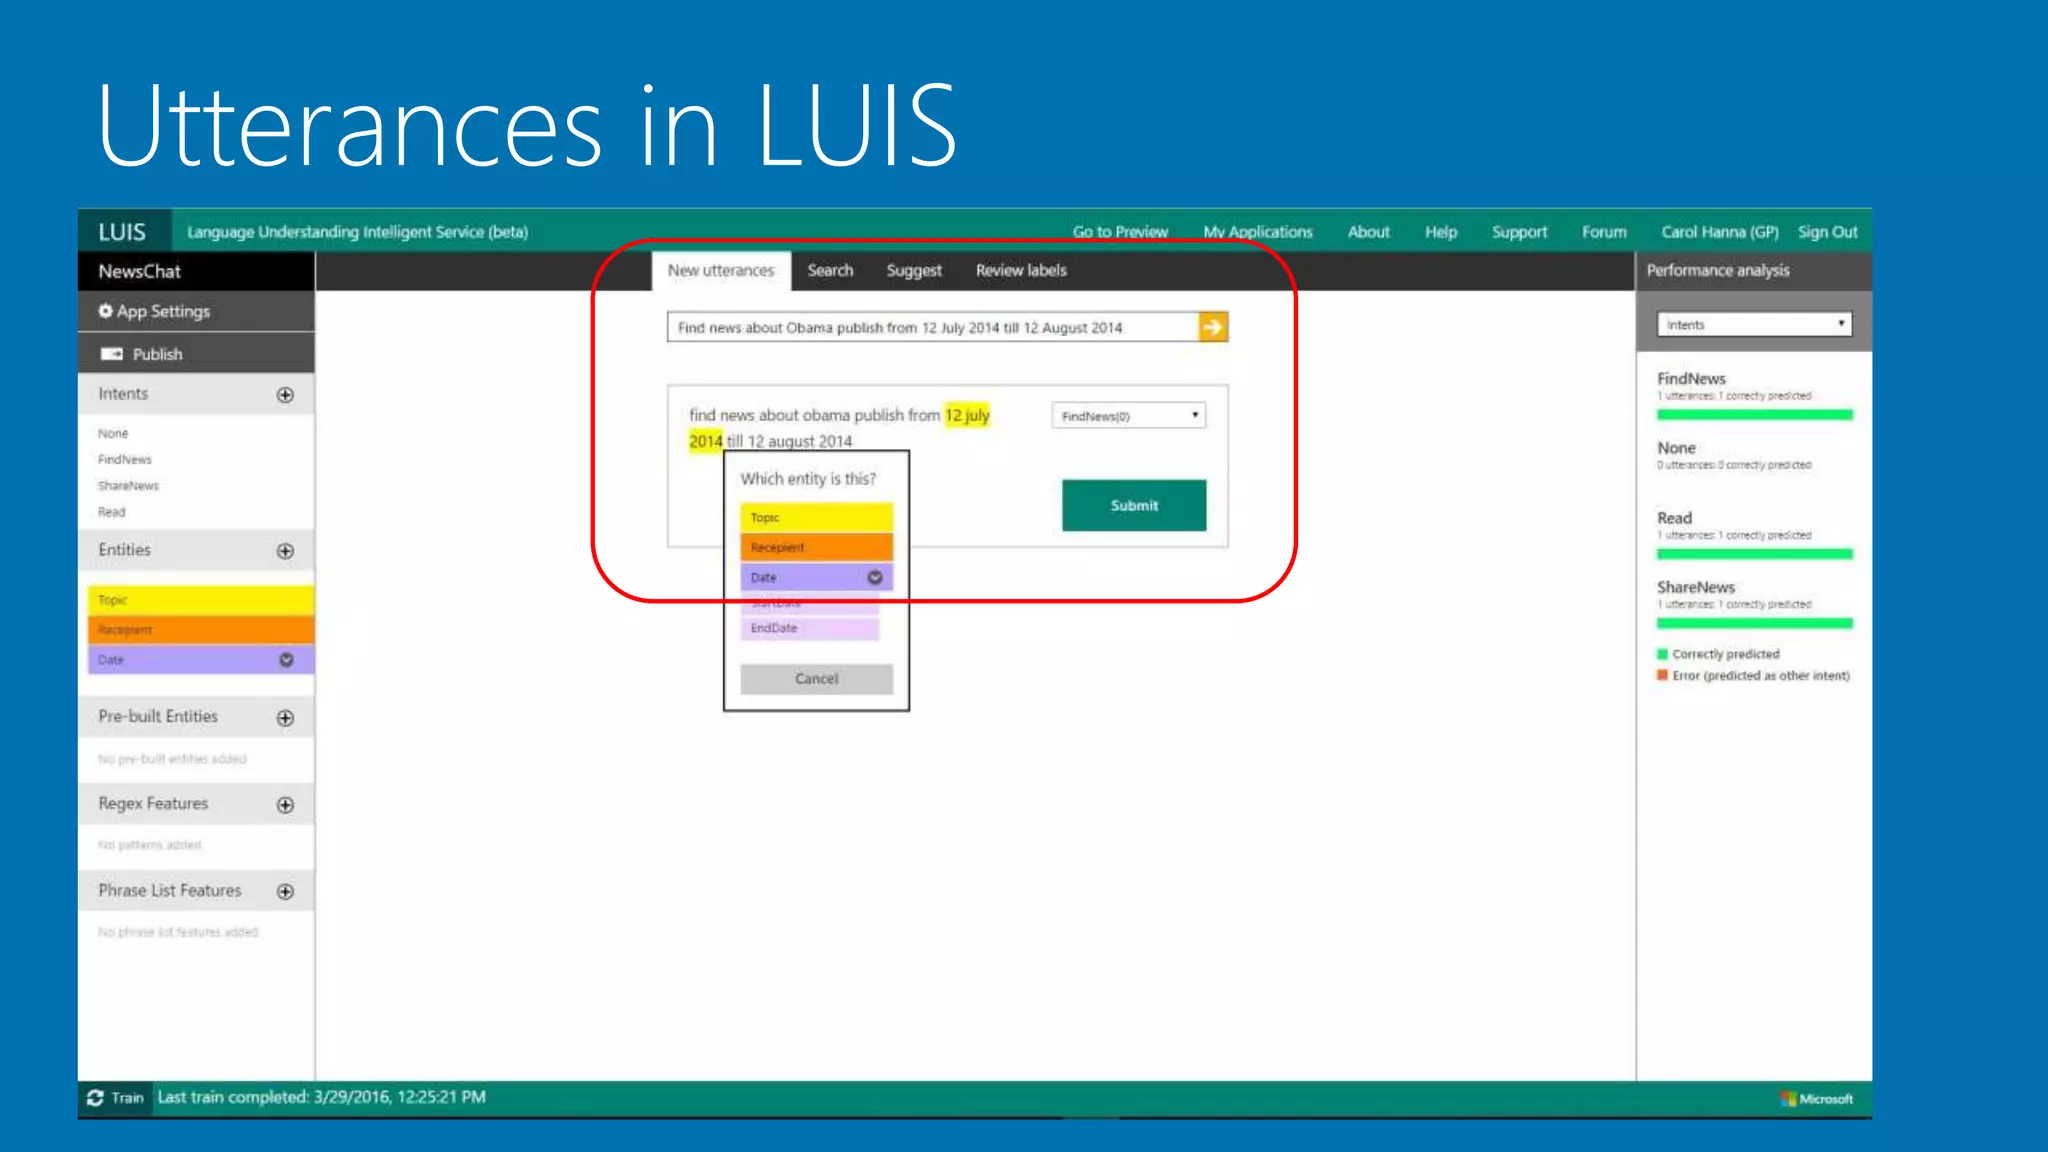Open the My Applications link
Screen dimensions: 2048x1152
(x=1258, y=232)
